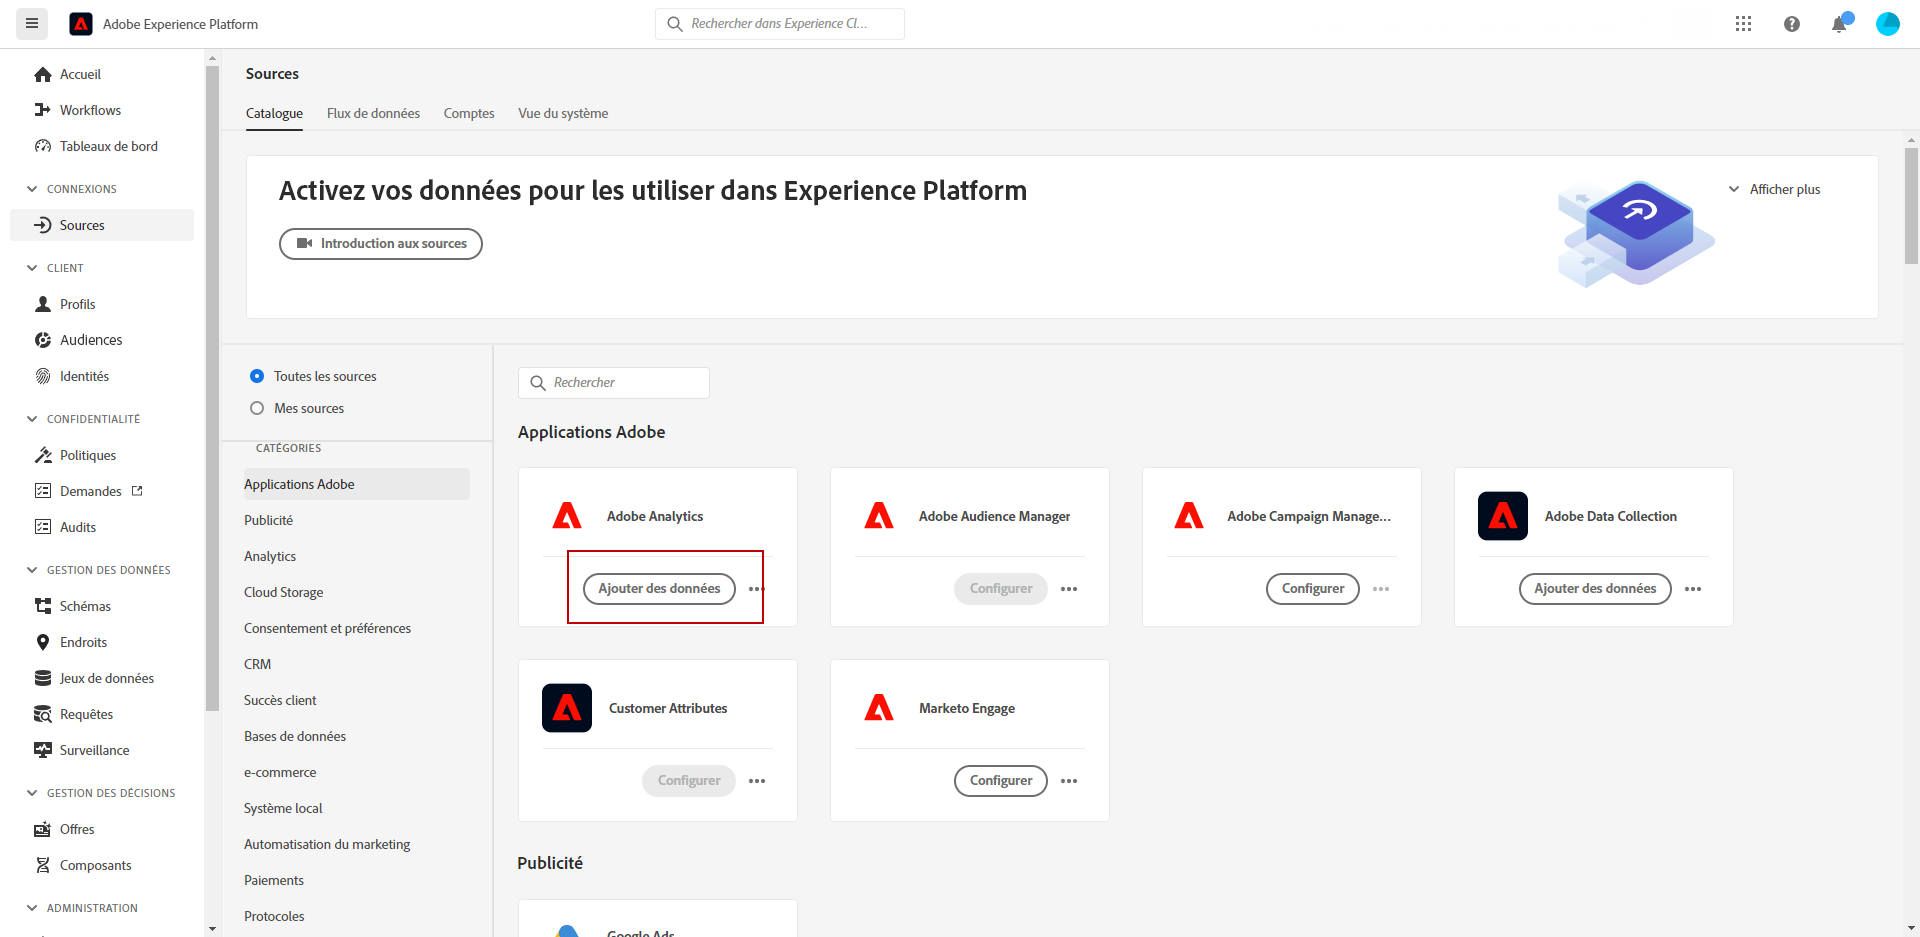1920x937 pixels.
Task: Open the hamburger navigation menu
Action: click(x=32, y=23)
